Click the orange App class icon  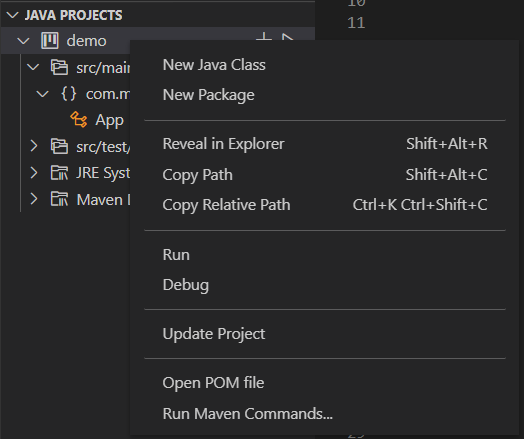pos(79,119)
